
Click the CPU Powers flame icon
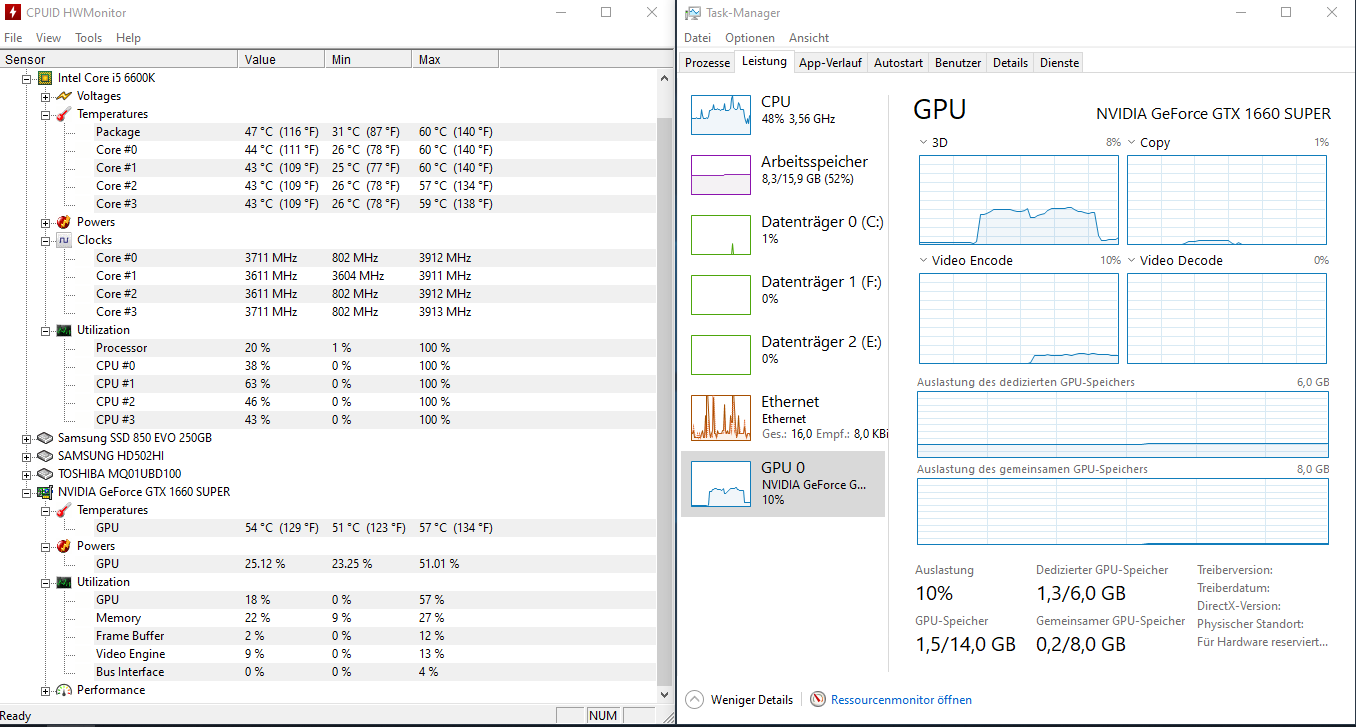pos(64,222)
